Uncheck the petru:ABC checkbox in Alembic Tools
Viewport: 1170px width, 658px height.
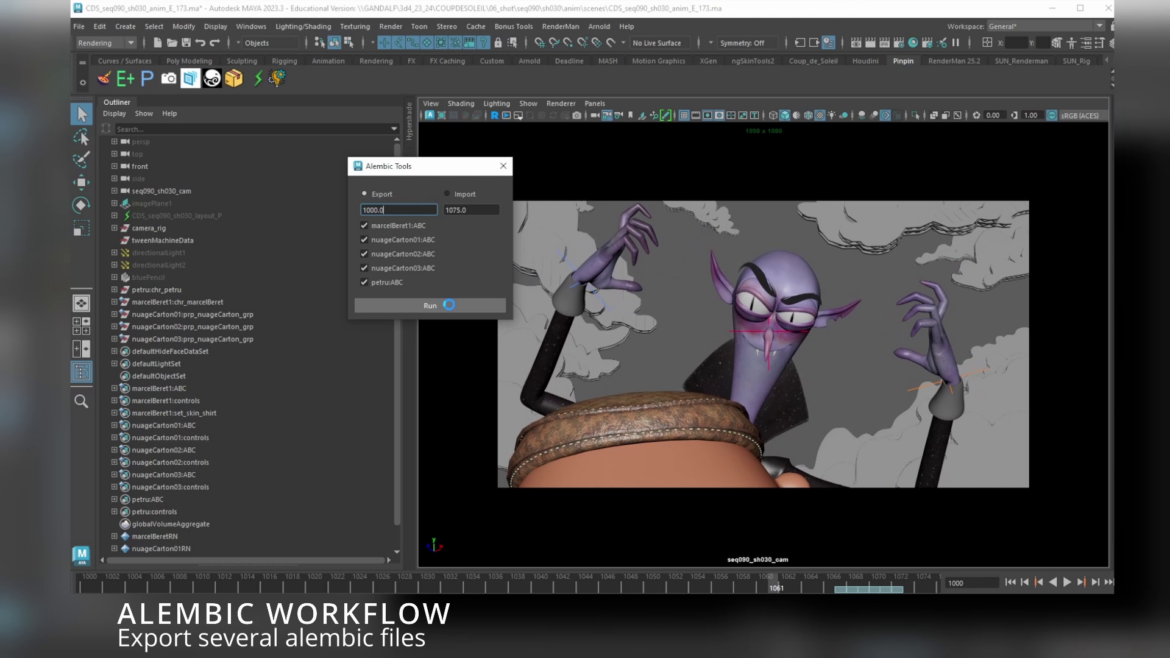point(364,282)
